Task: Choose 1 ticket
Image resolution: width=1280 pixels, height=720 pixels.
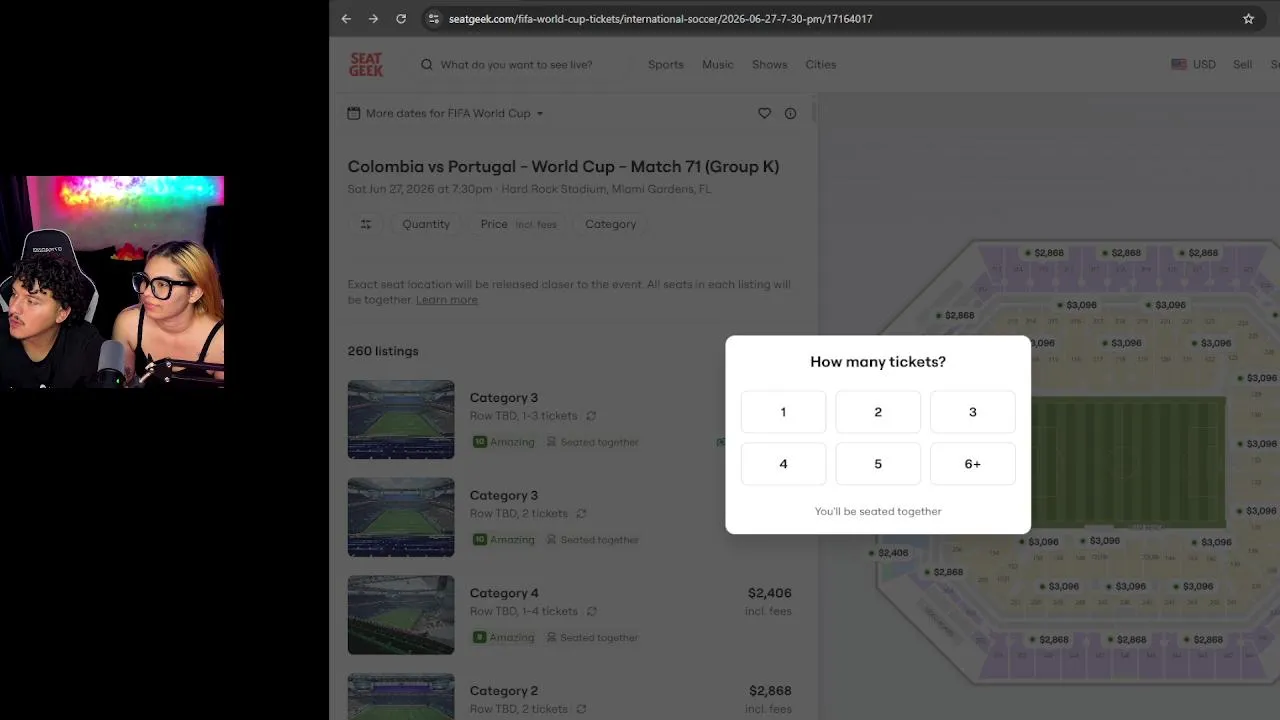Action: [x=783, y=412]
